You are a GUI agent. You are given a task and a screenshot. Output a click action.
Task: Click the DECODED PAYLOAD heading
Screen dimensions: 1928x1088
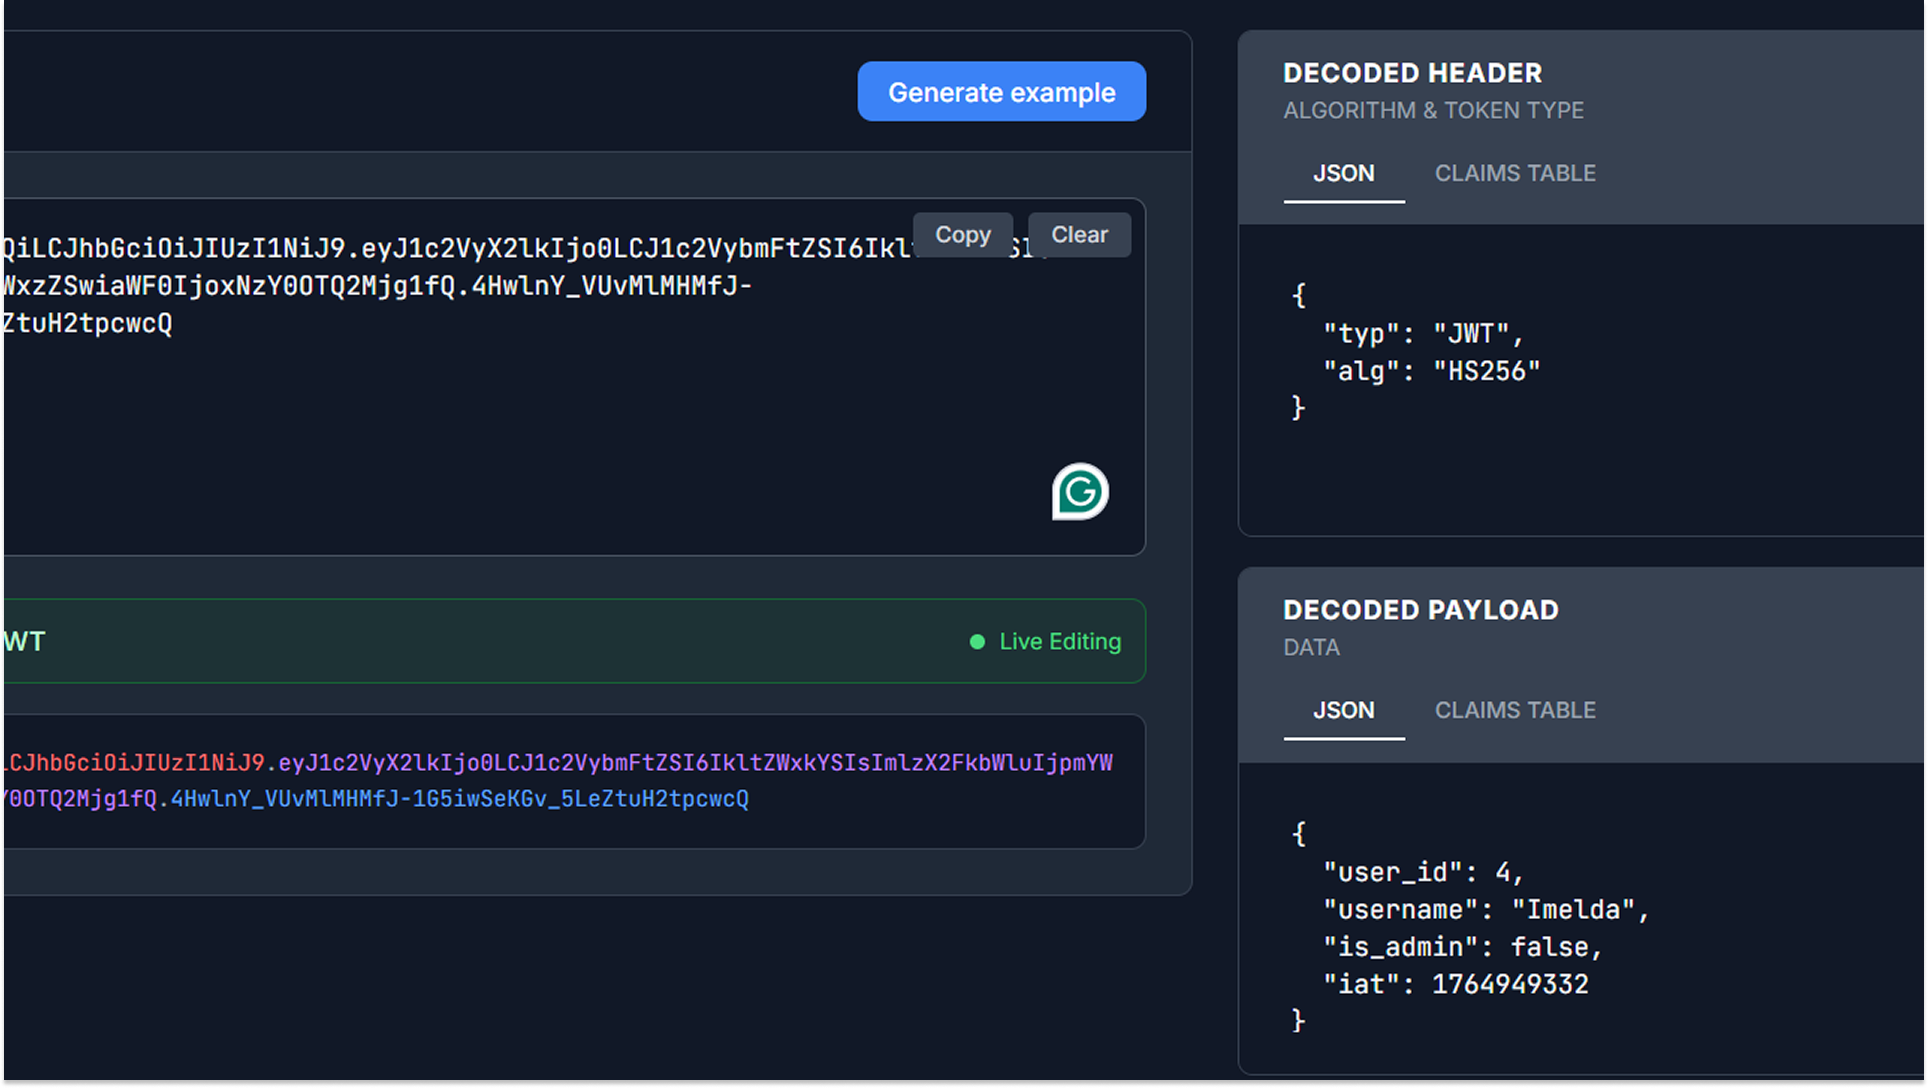point(1420,610)
